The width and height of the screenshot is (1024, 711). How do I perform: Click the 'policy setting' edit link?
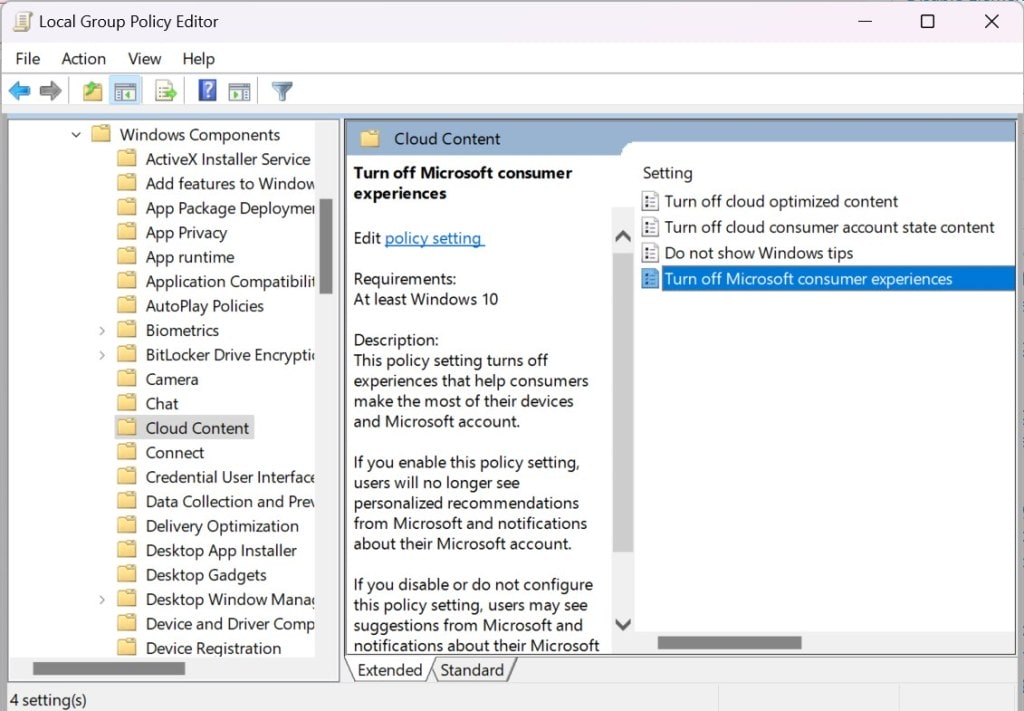coord(434,238)
